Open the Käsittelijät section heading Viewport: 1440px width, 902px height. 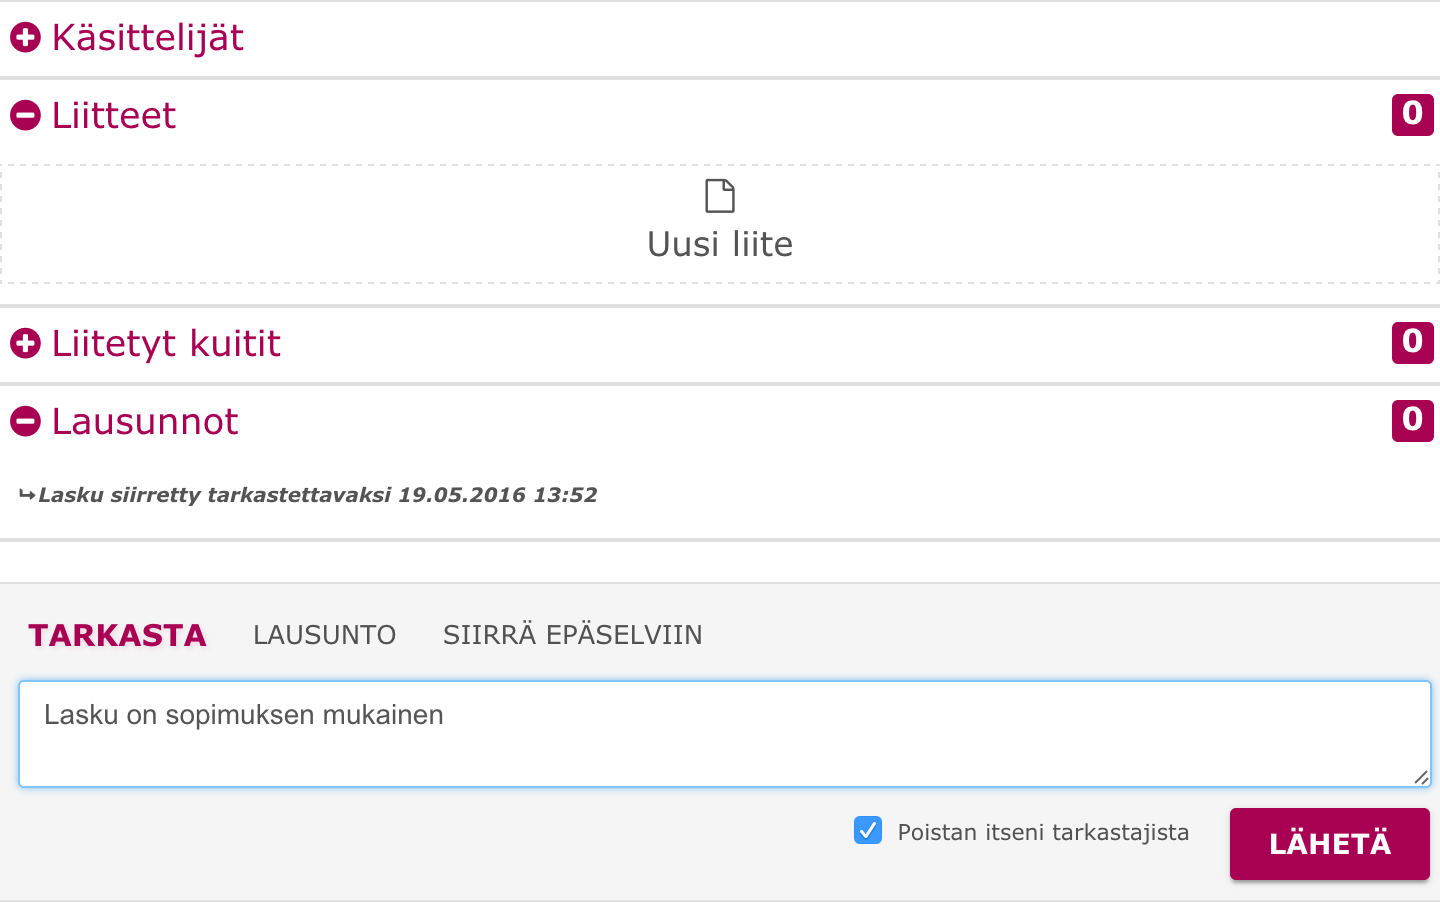click(148, 38)
